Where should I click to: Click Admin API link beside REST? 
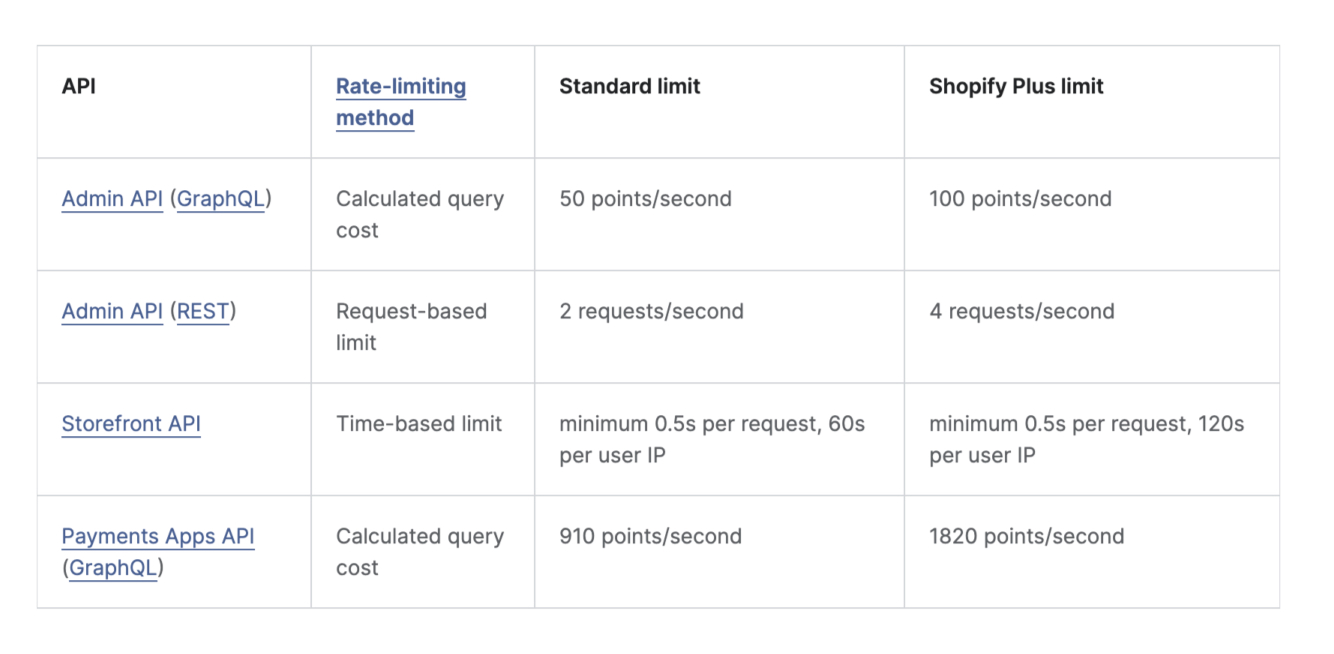(112, 311)
